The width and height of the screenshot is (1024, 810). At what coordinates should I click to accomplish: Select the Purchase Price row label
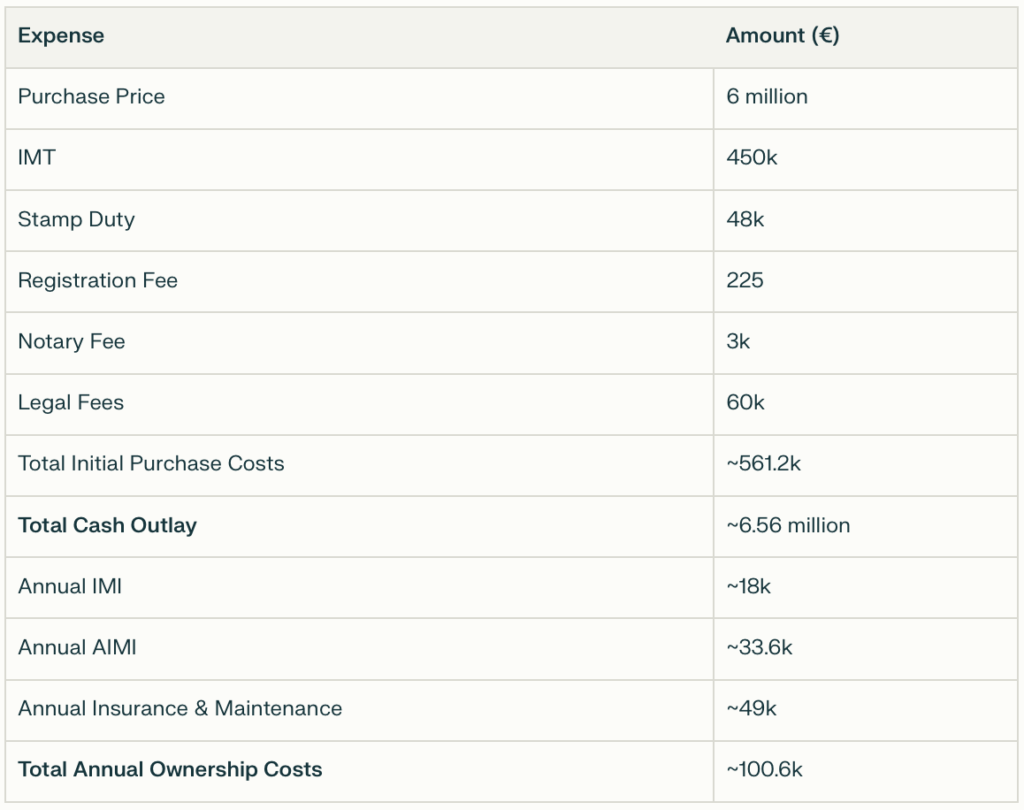coord(90,97)
